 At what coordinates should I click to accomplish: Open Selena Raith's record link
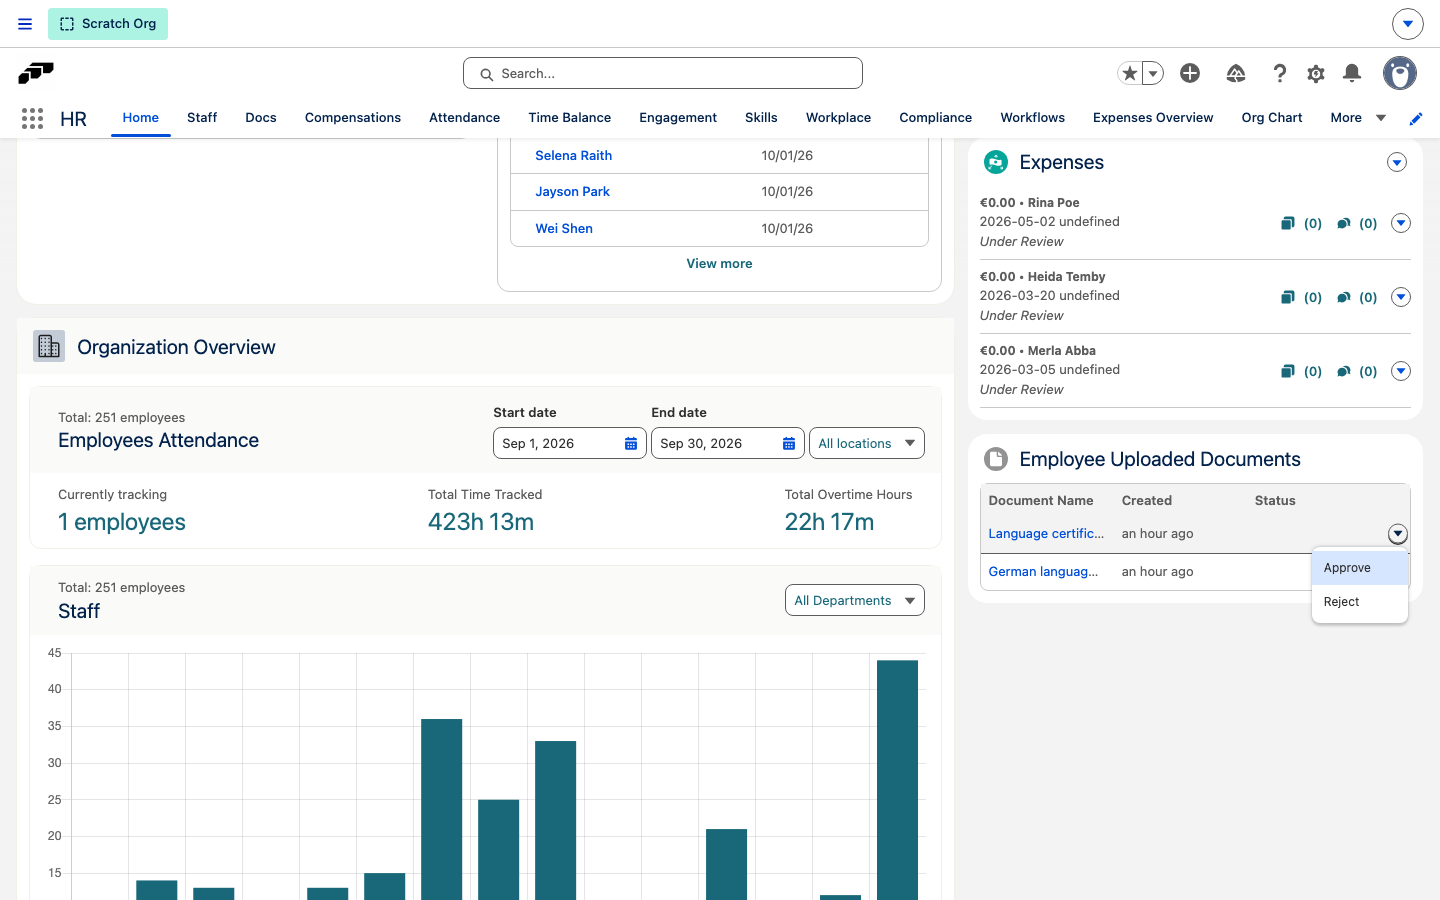[x=573, y=155]
